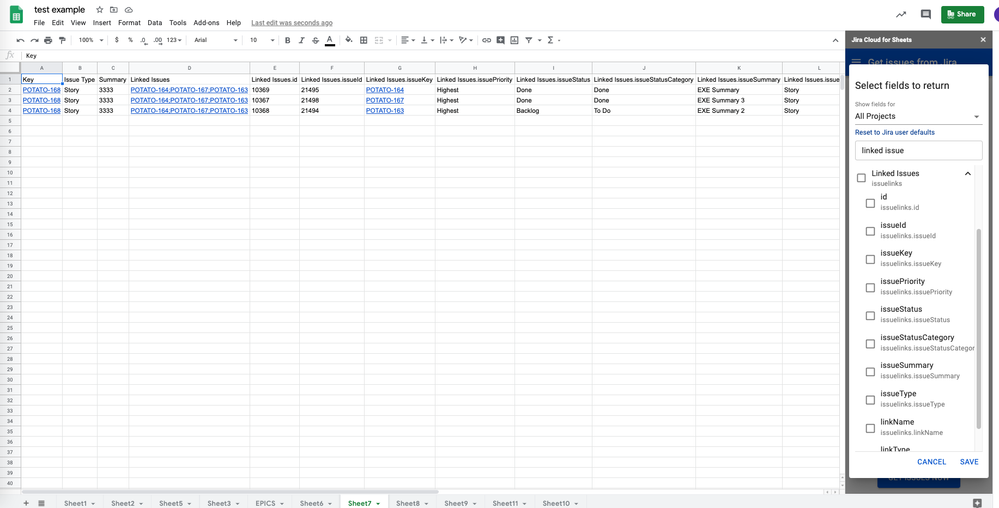Click the redo icon in toolbar
This screenshot has height=508, width=999.
pos(34,40)
